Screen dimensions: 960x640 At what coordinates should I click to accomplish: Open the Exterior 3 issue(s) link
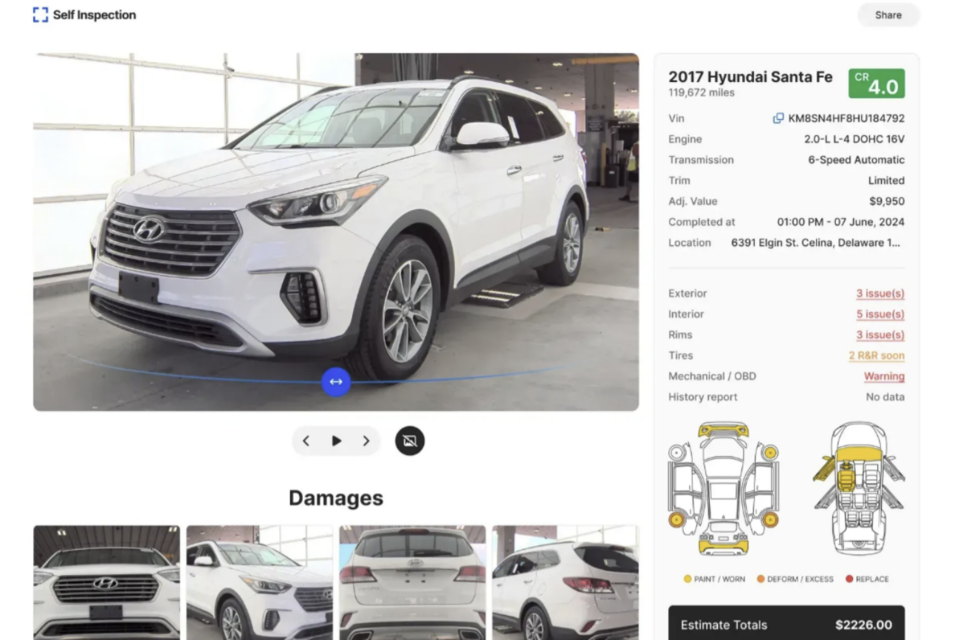(x=880, y=293)
